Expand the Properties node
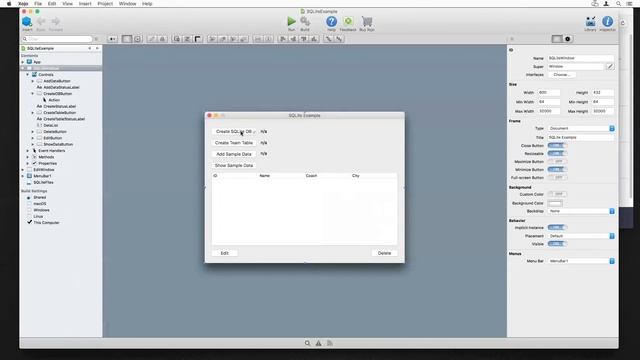This screenshot has width=640, height=360. click(x=28, y=163)
